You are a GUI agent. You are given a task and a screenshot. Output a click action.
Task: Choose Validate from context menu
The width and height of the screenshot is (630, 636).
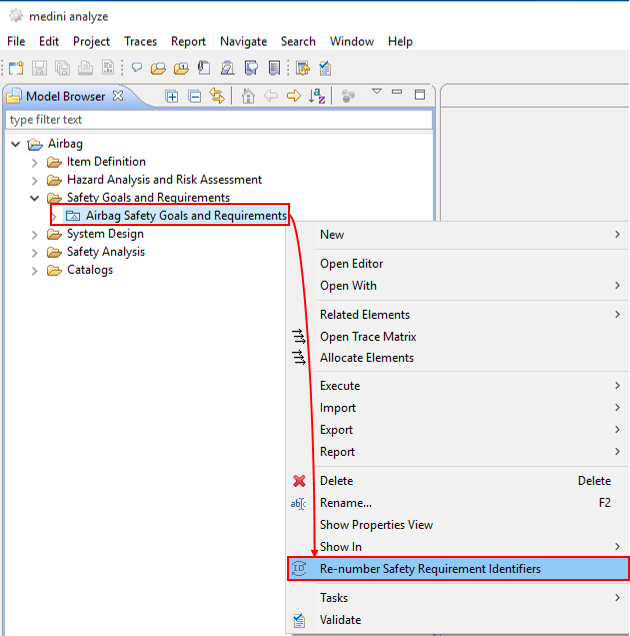pyautogui.click(x=458, y=620)
